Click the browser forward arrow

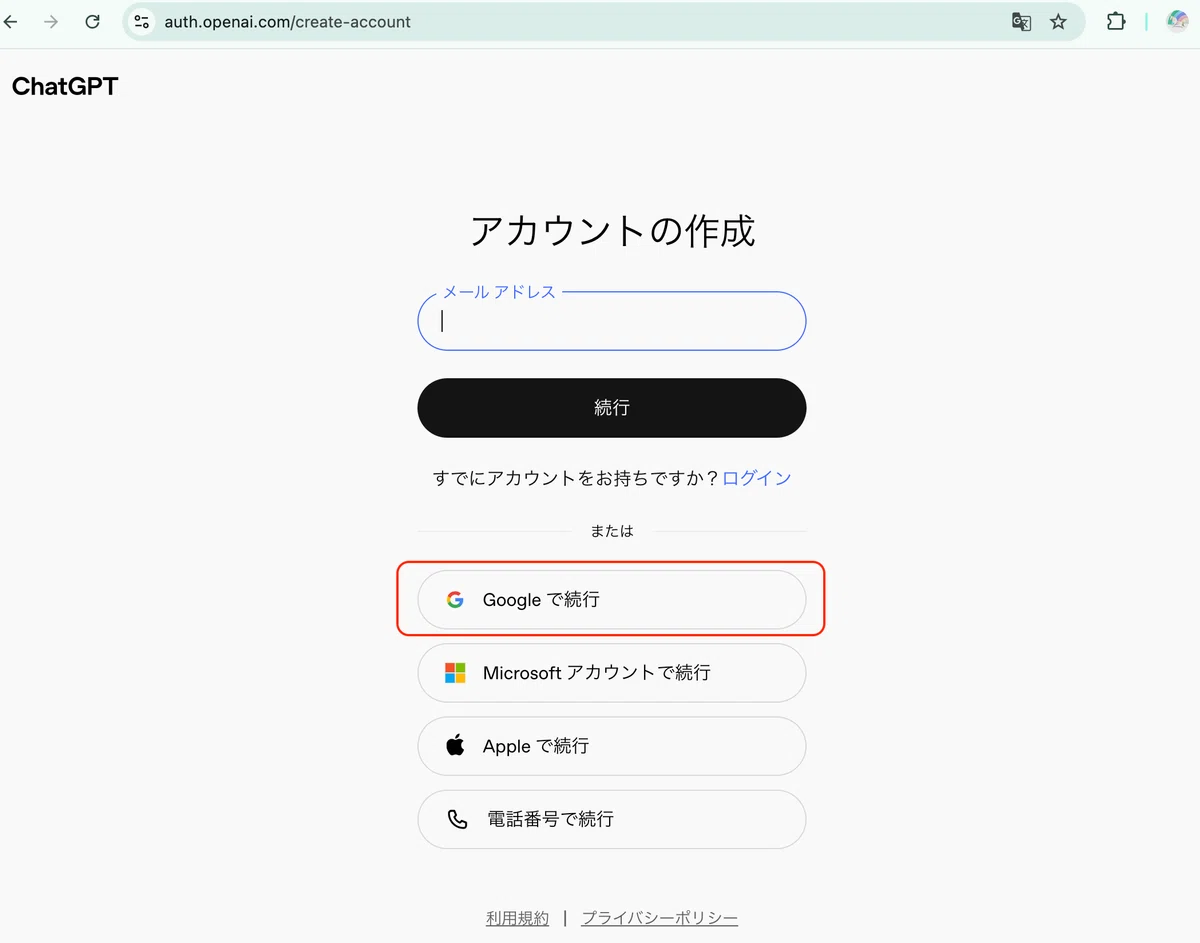coord(51,21)
